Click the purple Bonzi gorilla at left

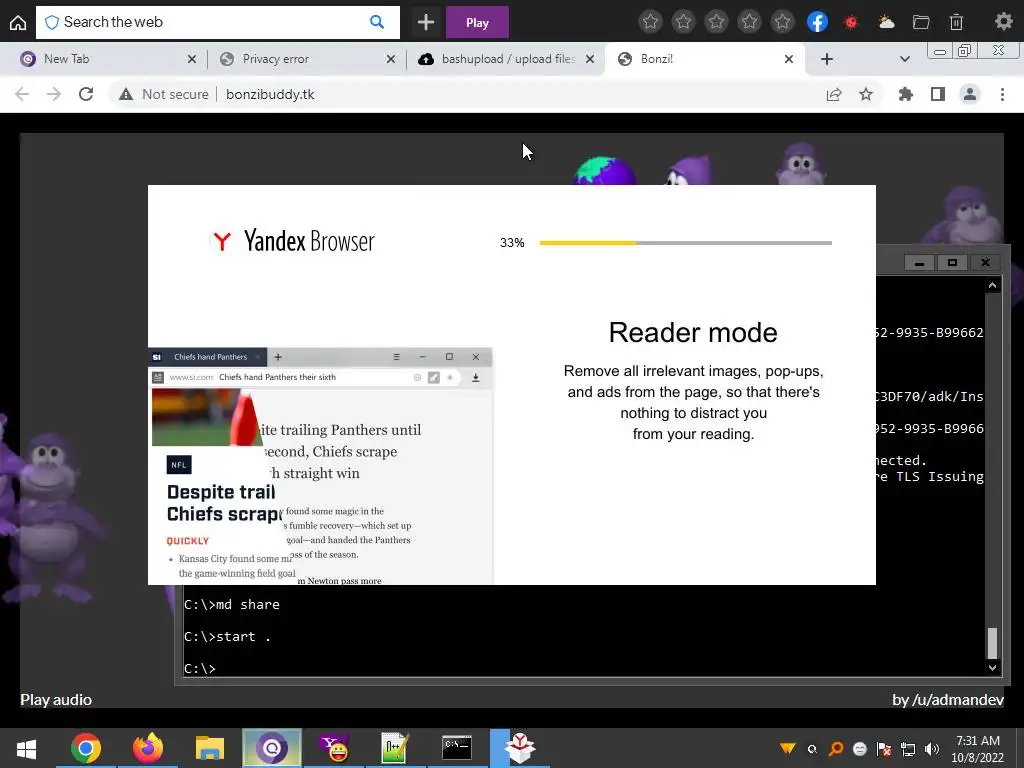click(49, 516)
